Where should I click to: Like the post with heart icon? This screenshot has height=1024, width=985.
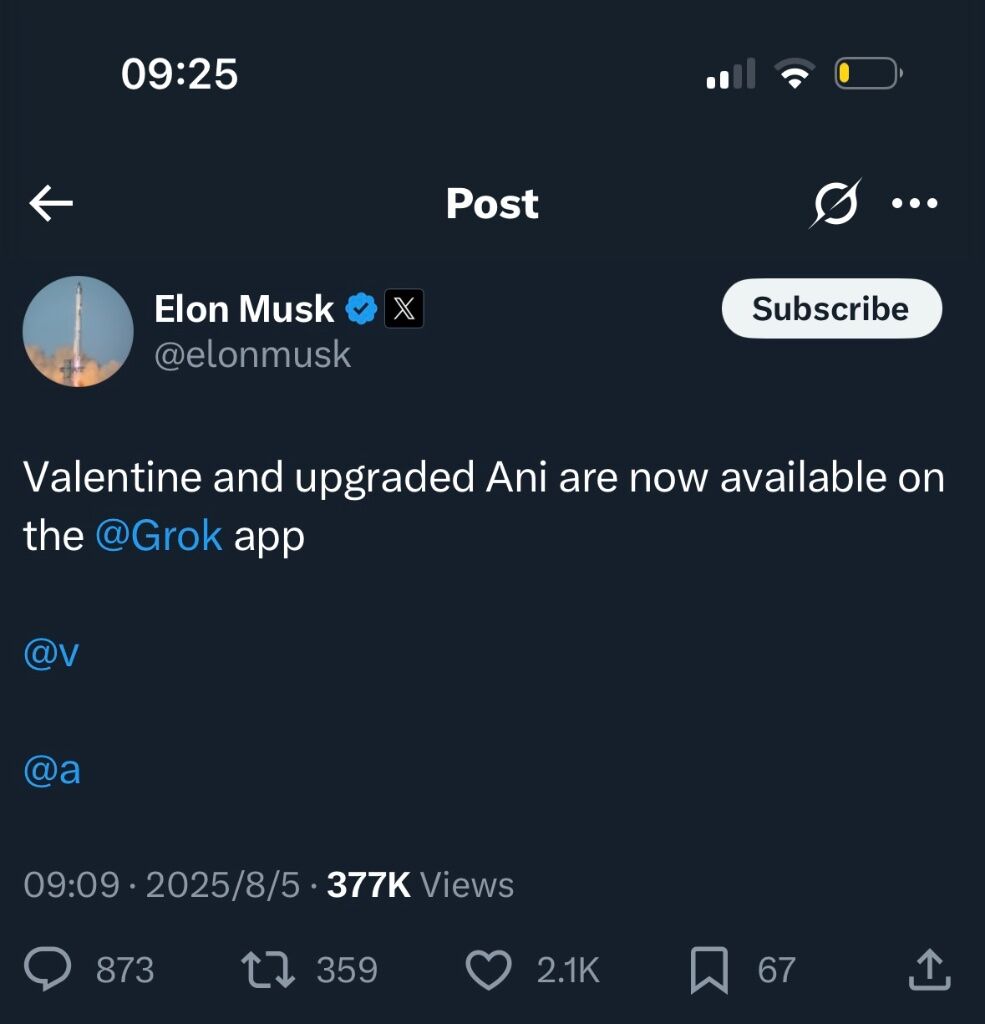(489, 969)
